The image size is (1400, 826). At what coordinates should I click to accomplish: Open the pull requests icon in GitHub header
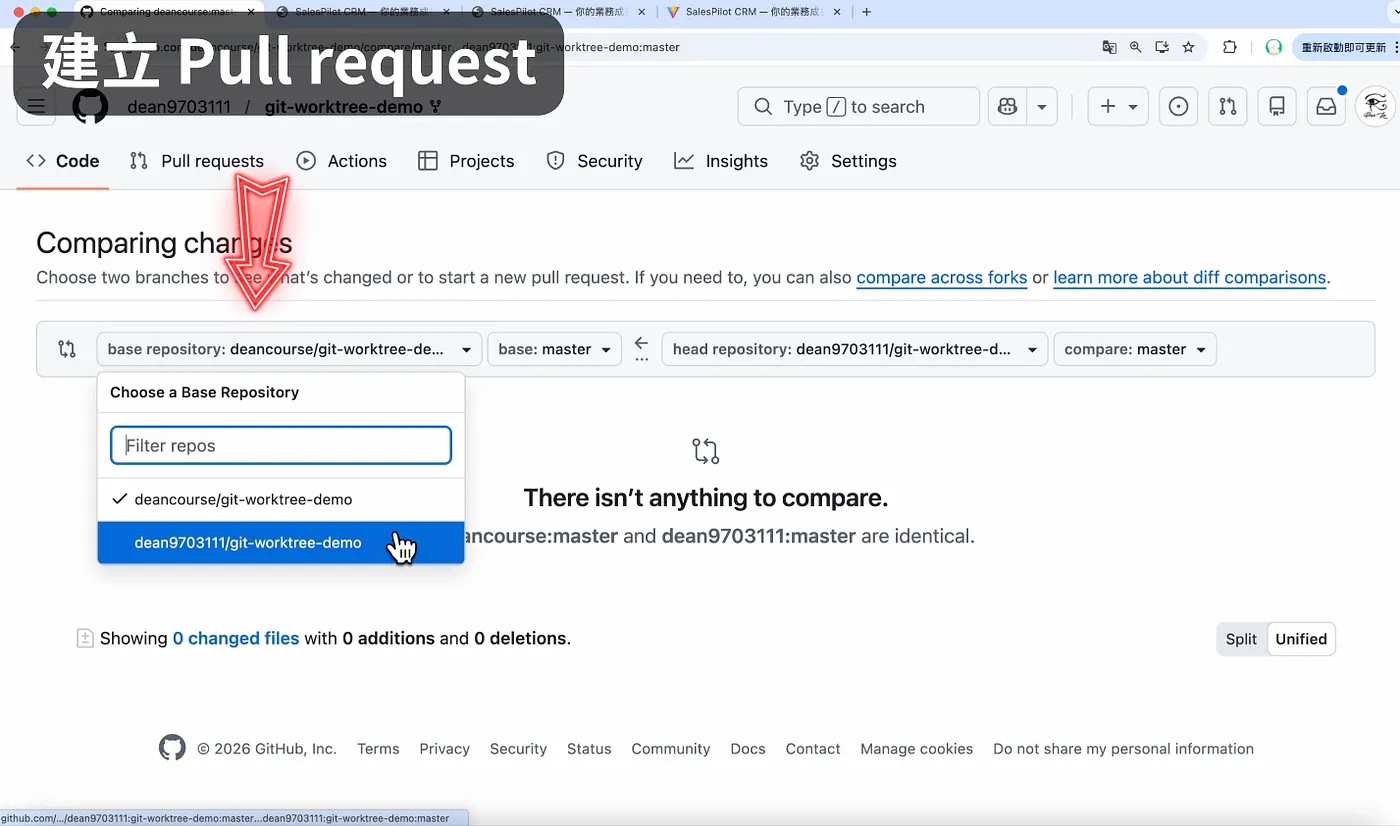click(1228, 107)
